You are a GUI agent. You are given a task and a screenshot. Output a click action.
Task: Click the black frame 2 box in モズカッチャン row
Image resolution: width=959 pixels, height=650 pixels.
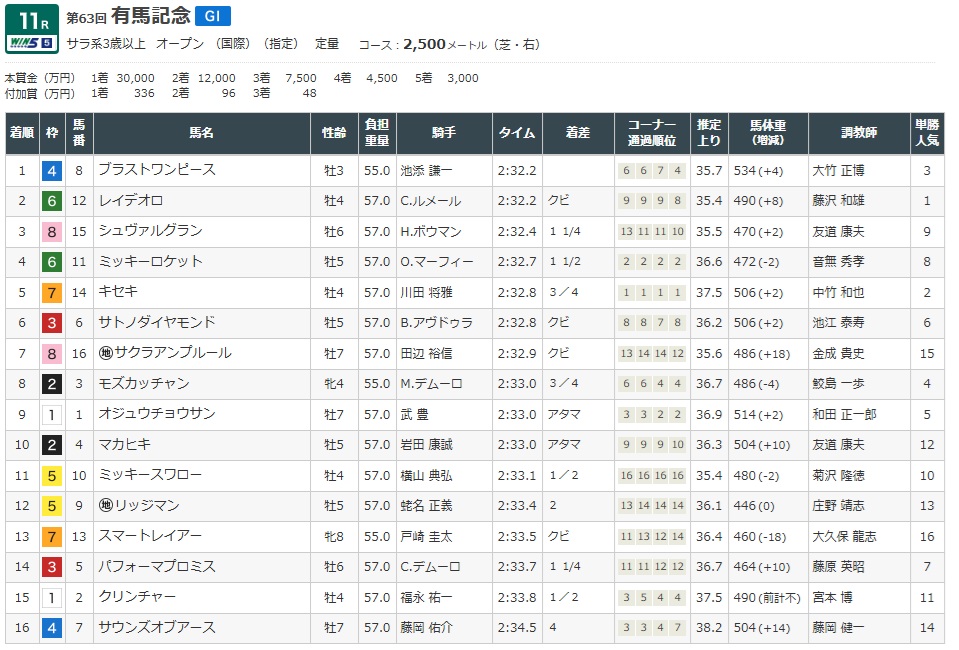coord(50,384)
